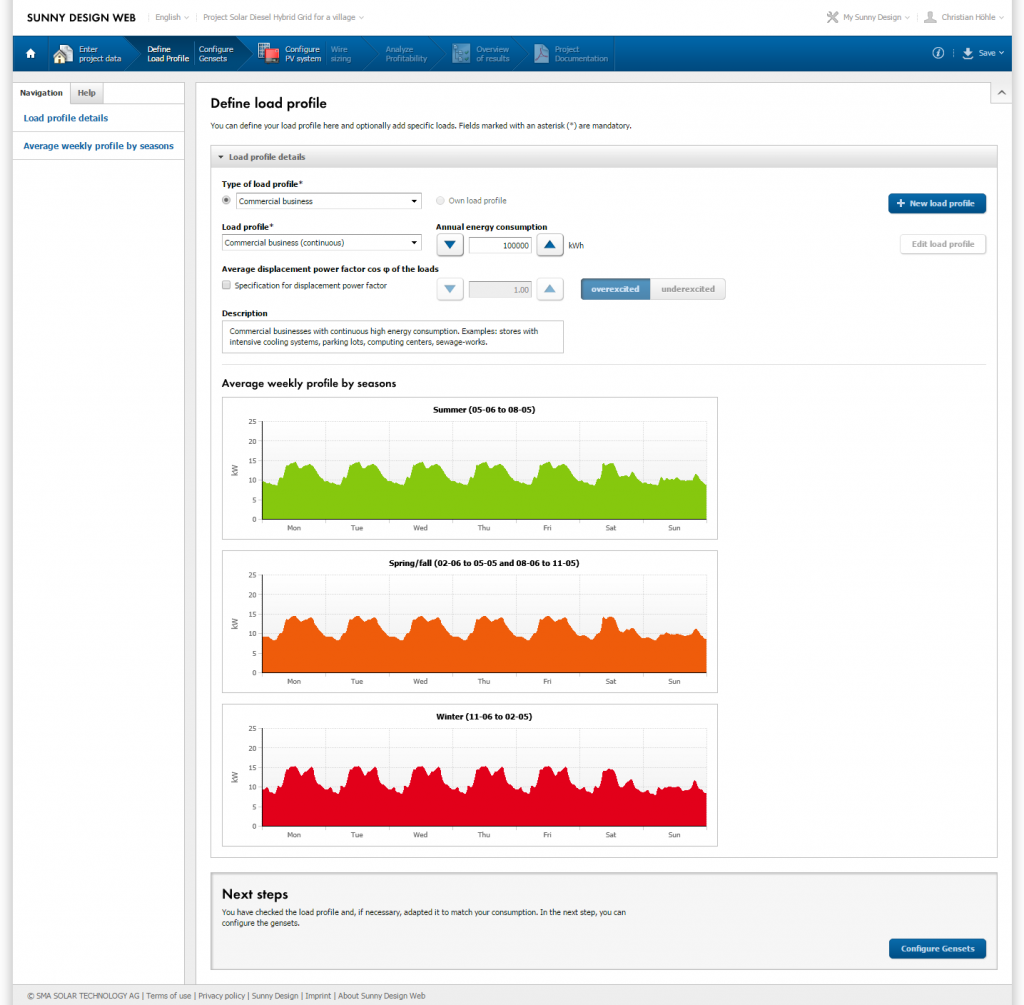Go to the Home icon
The width and height of the screenshot is (1024, 1005).
30,54
